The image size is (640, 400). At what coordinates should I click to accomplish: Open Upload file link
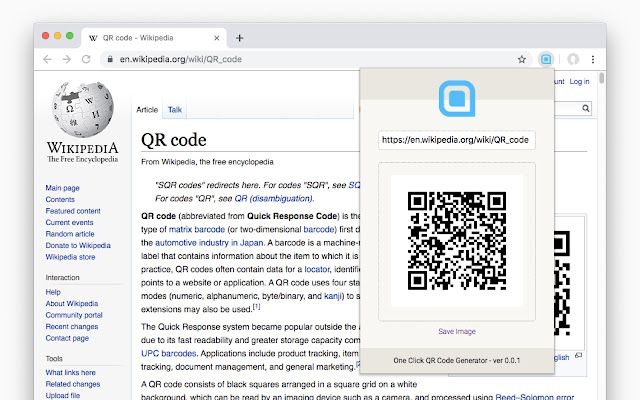63,396
